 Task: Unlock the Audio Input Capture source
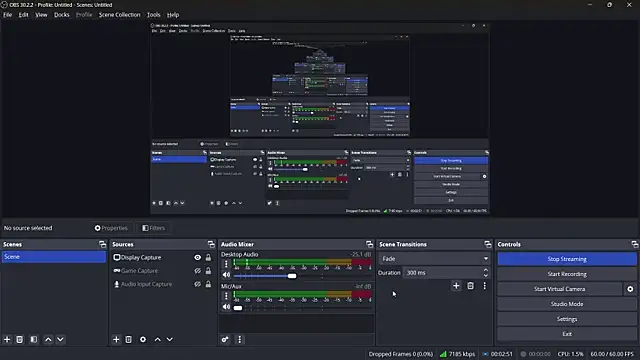[208, 284]
